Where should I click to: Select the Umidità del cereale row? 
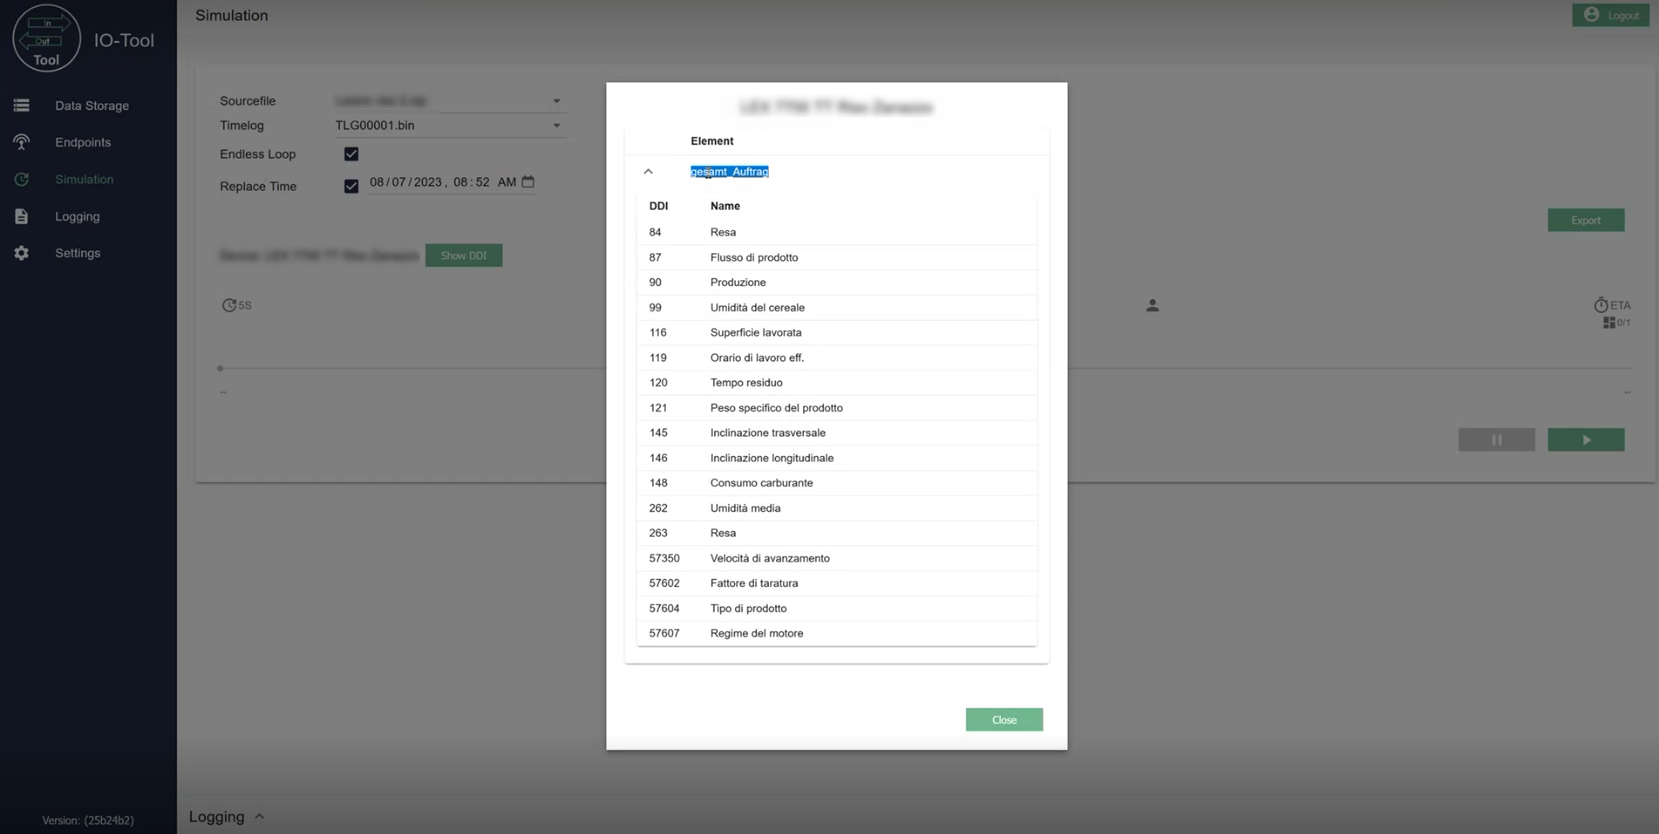click(837, 307)
